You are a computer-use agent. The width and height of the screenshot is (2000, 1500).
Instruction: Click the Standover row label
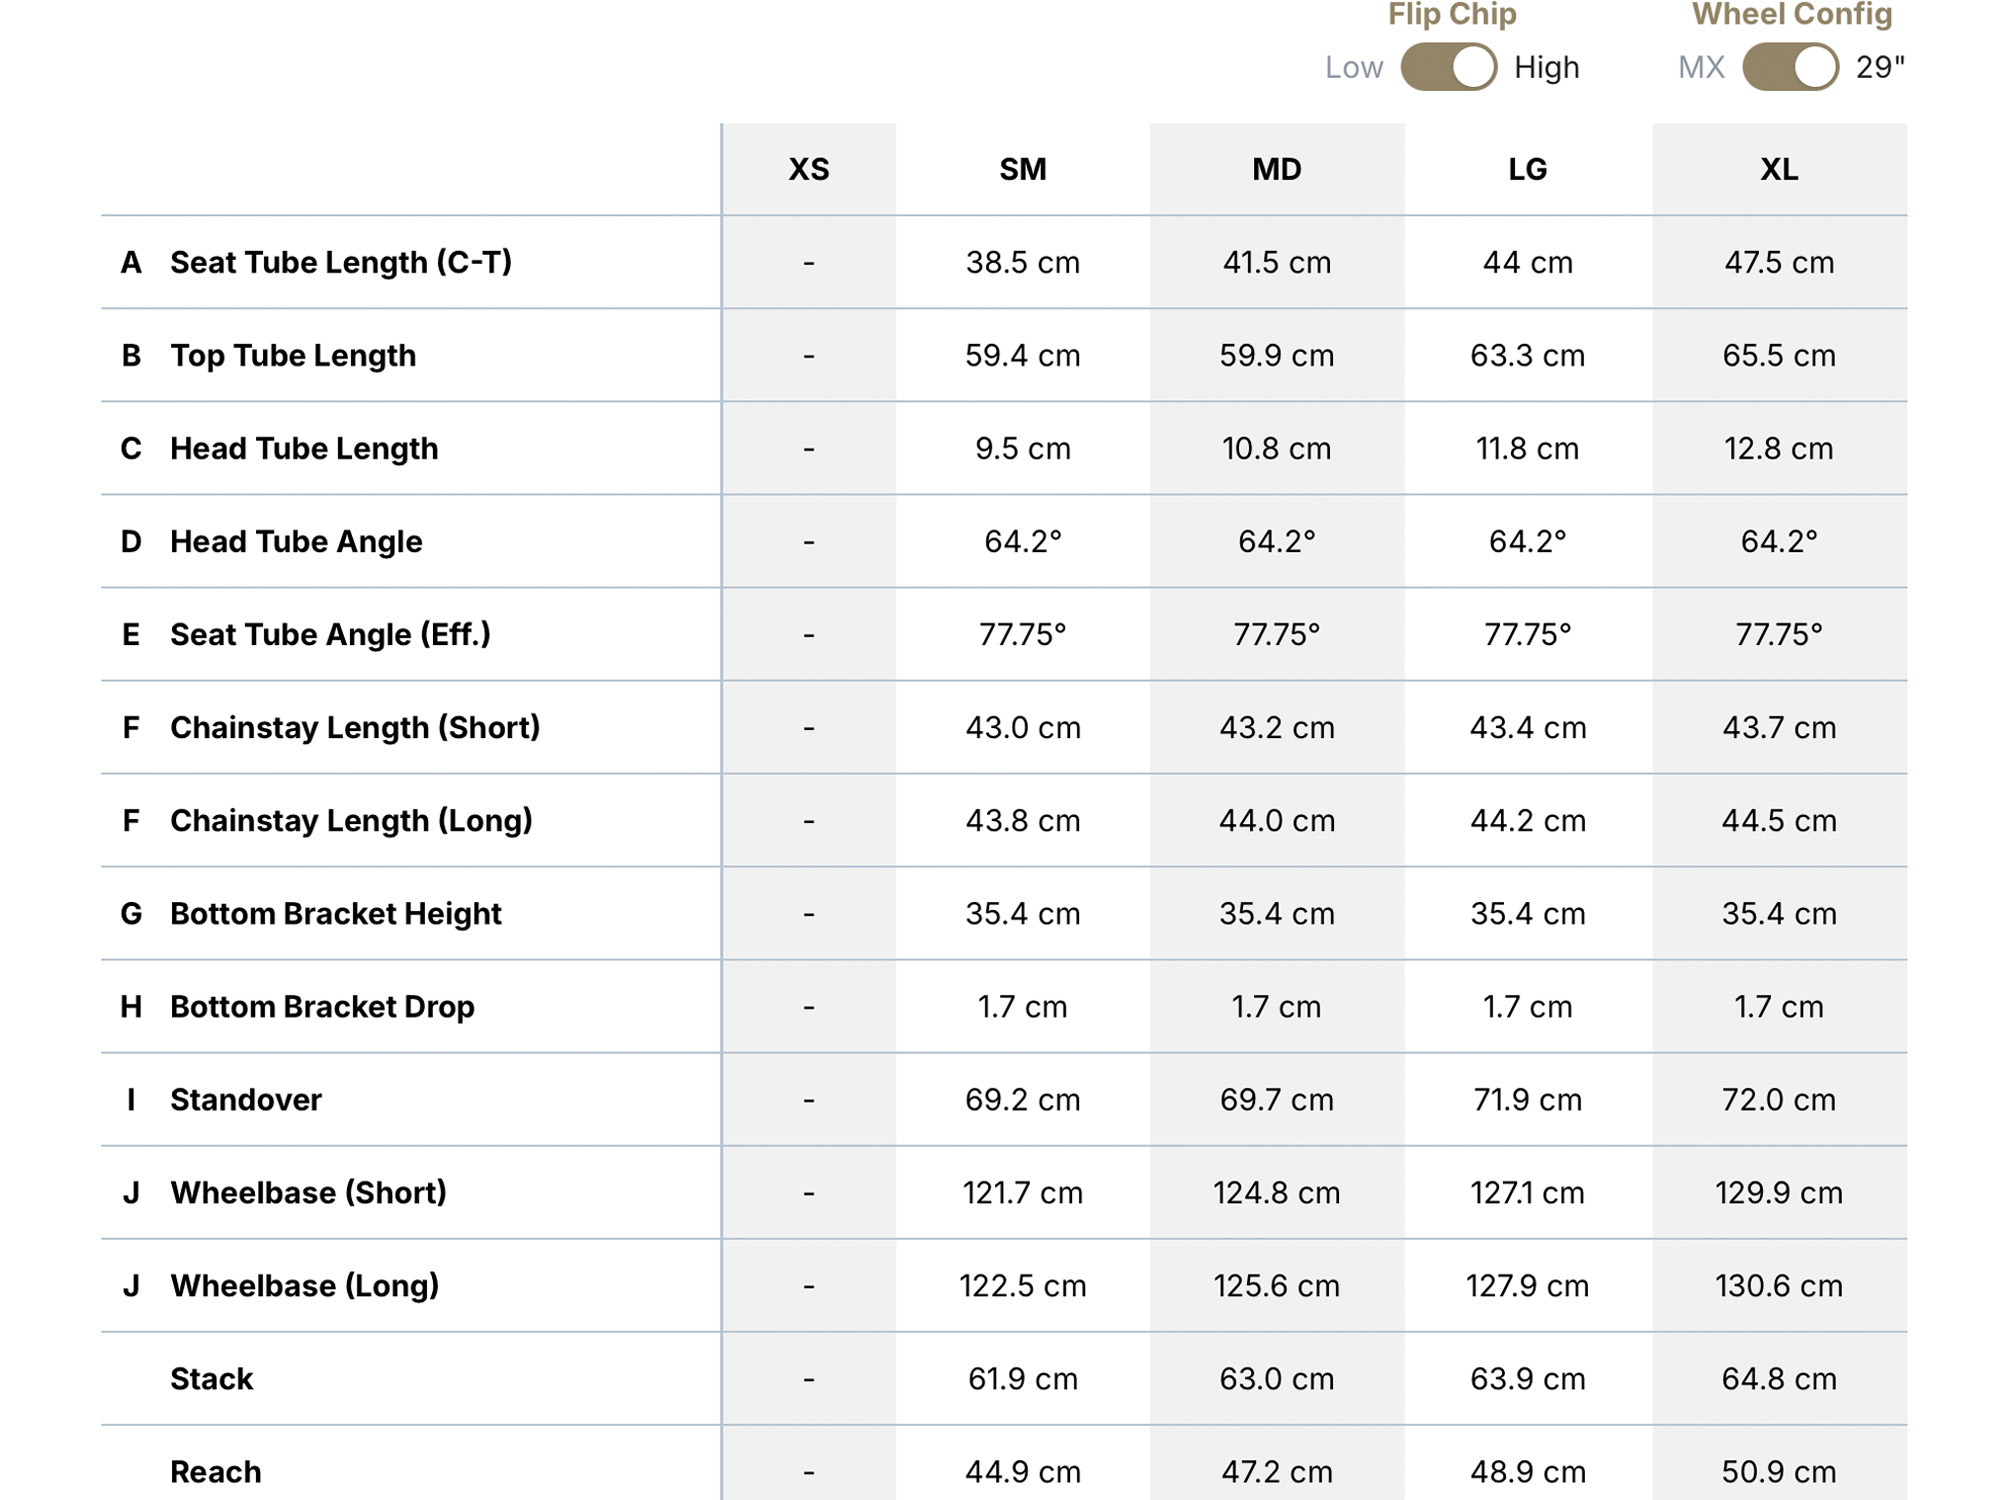pos(246,1099)
